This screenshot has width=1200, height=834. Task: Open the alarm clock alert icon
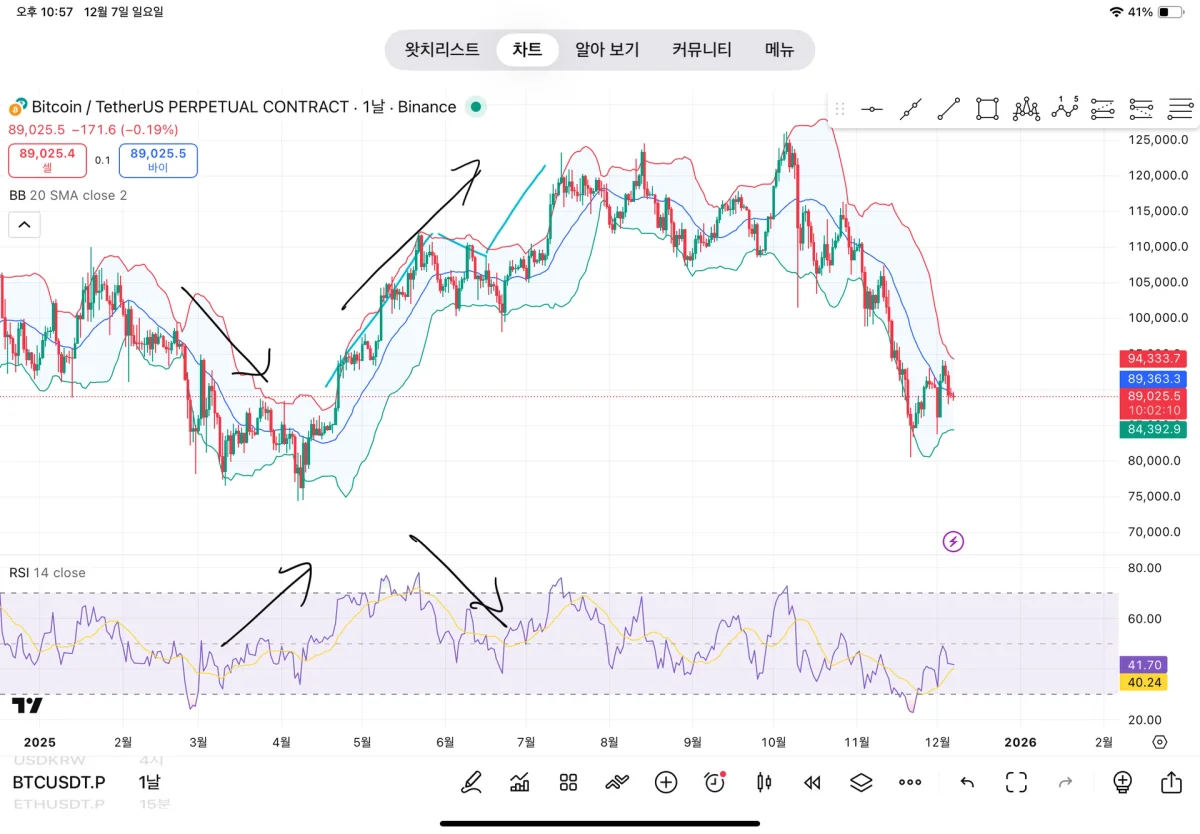tap(714, 782)
